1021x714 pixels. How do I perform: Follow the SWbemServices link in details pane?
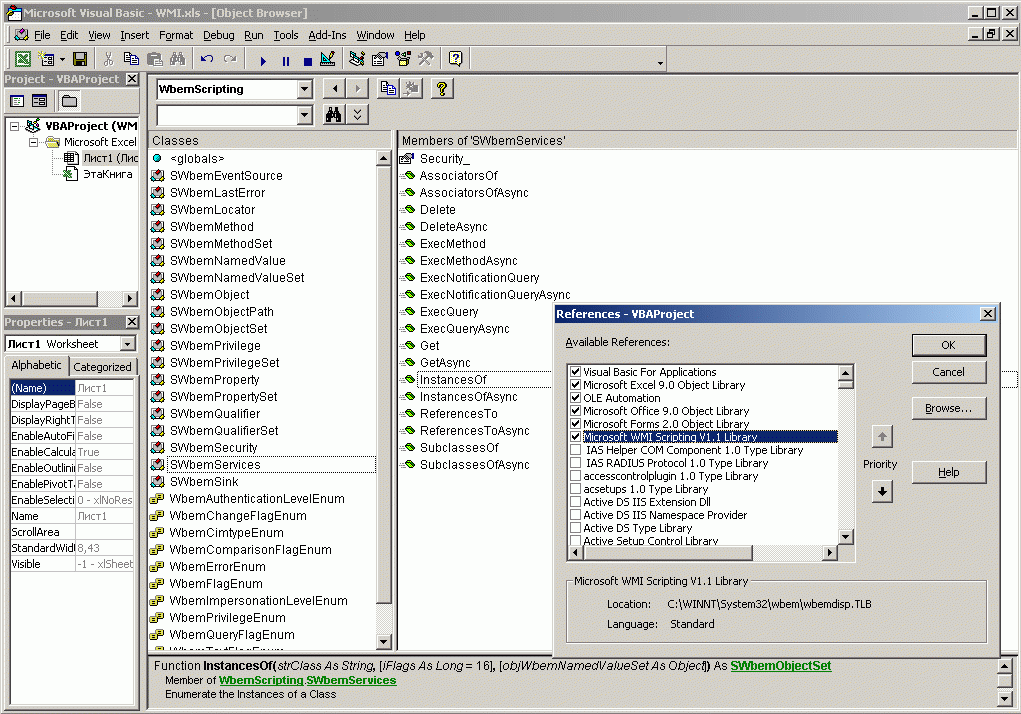point(351,680)
